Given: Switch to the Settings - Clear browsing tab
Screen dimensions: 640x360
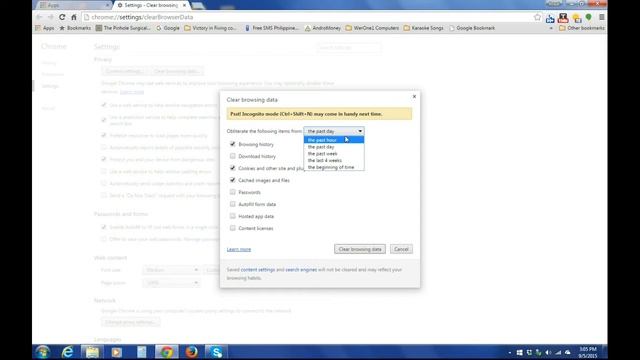Looking at the screenshot, I should click(151, 5).
